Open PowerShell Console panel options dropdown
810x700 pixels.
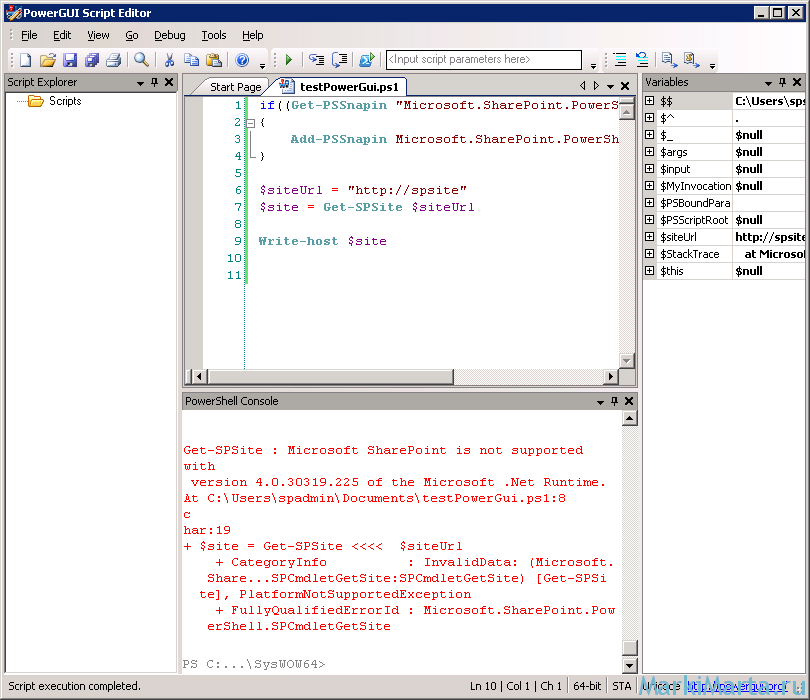pyautogui.click(x=600, y=402)
